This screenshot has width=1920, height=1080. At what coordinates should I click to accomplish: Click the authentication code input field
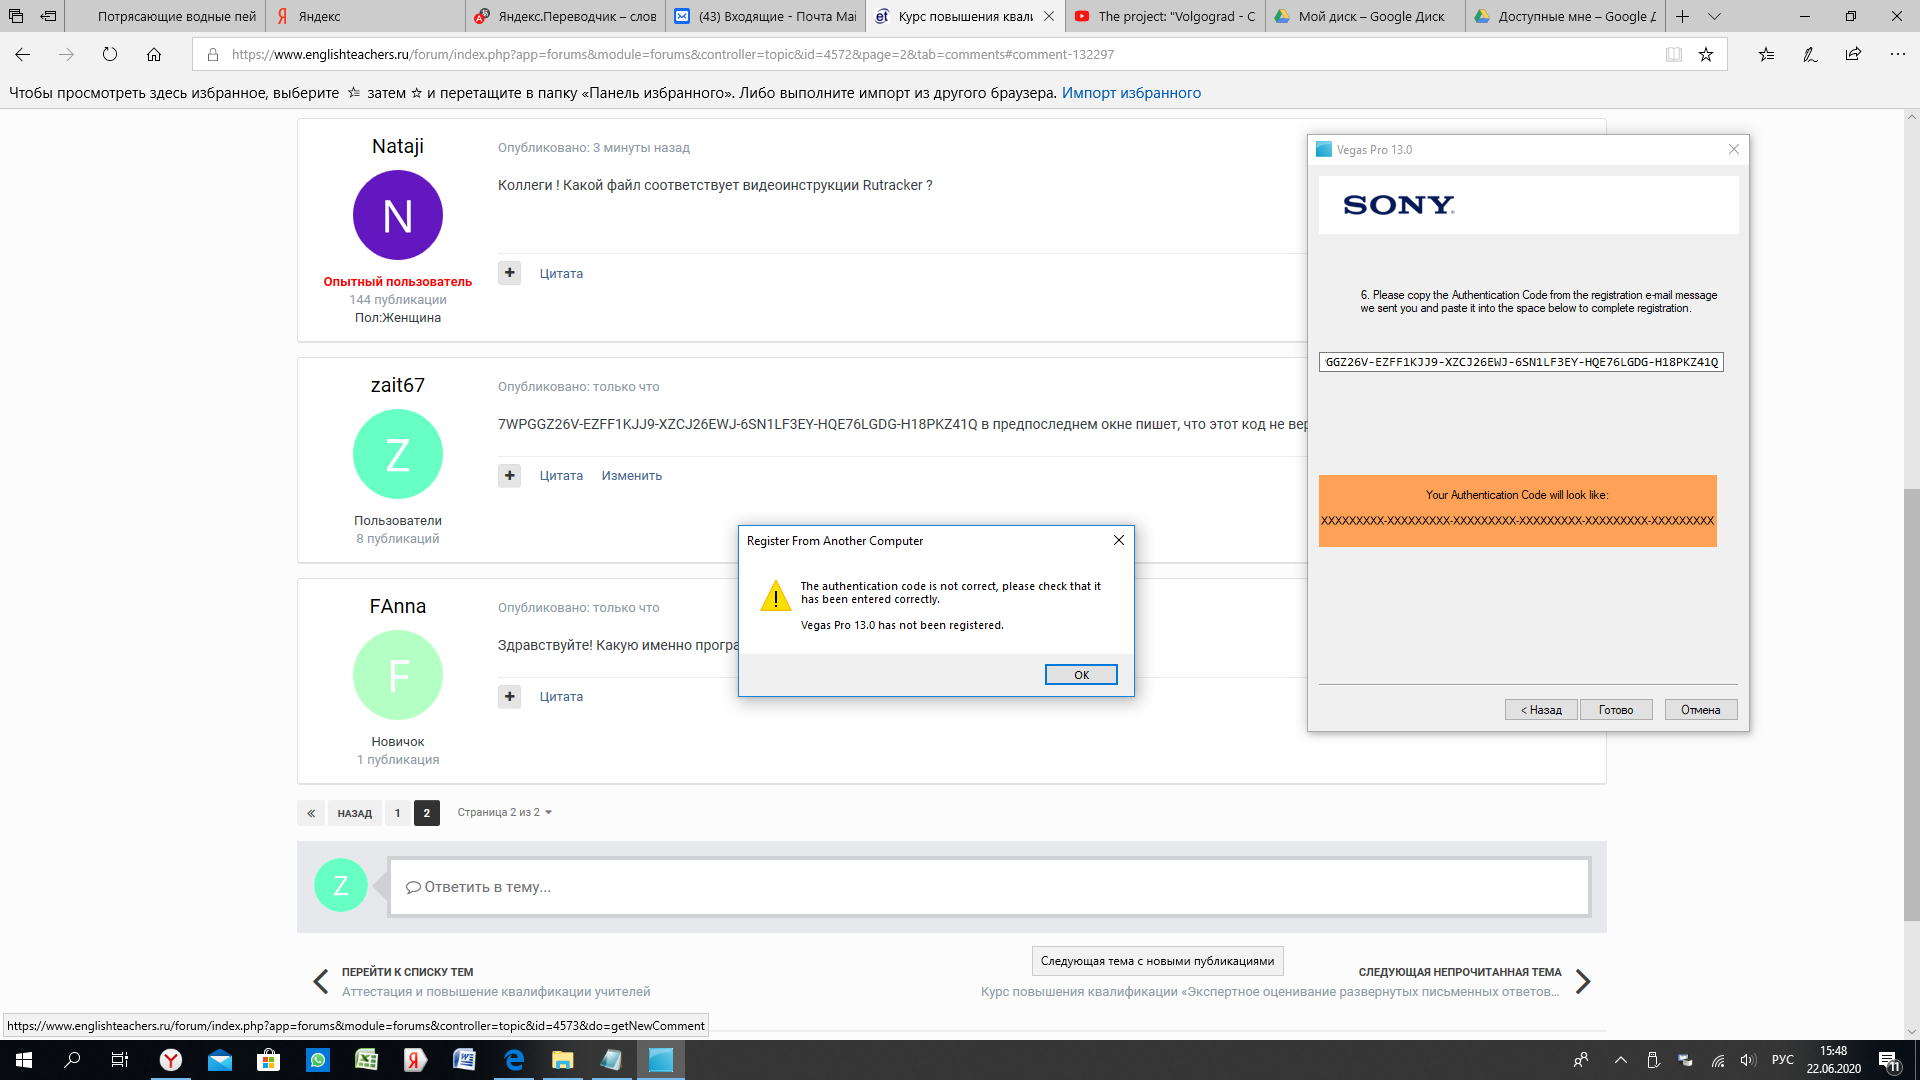[1521, 362]
